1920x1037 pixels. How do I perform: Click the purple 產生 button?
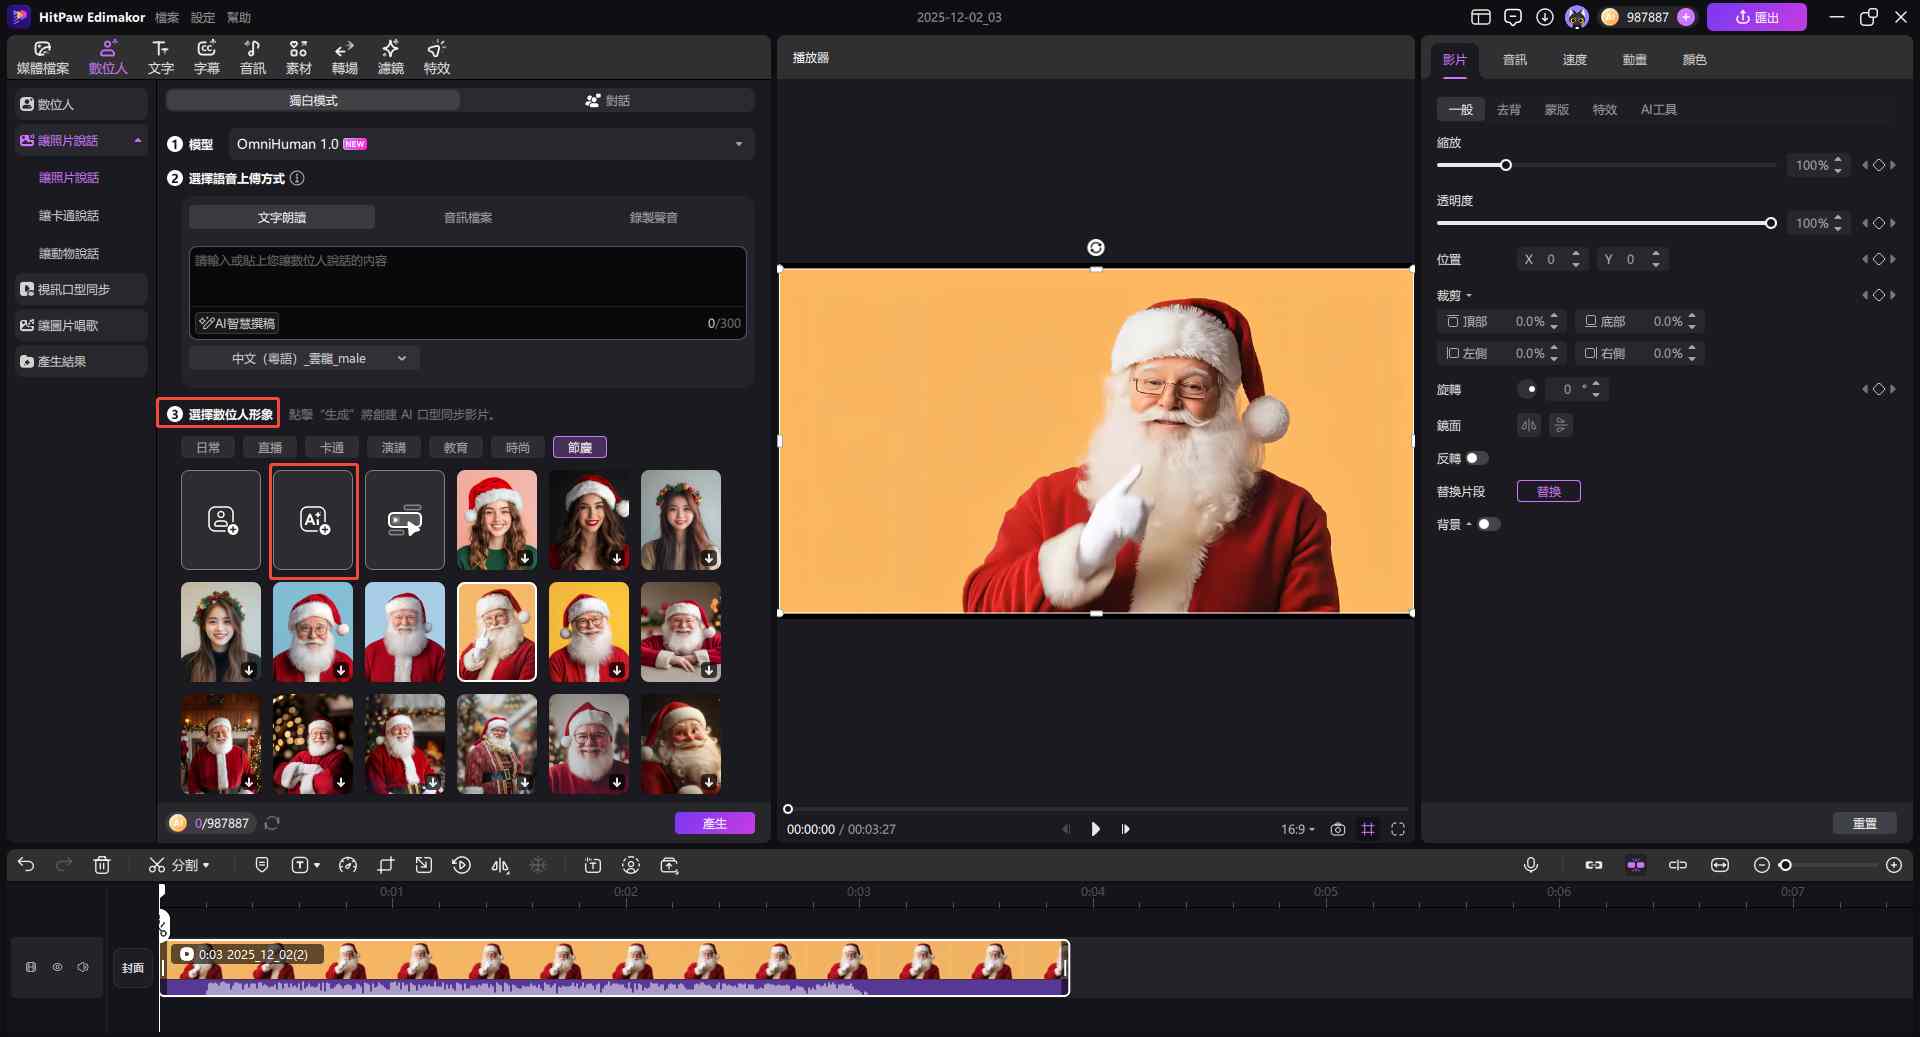point(714,823)
